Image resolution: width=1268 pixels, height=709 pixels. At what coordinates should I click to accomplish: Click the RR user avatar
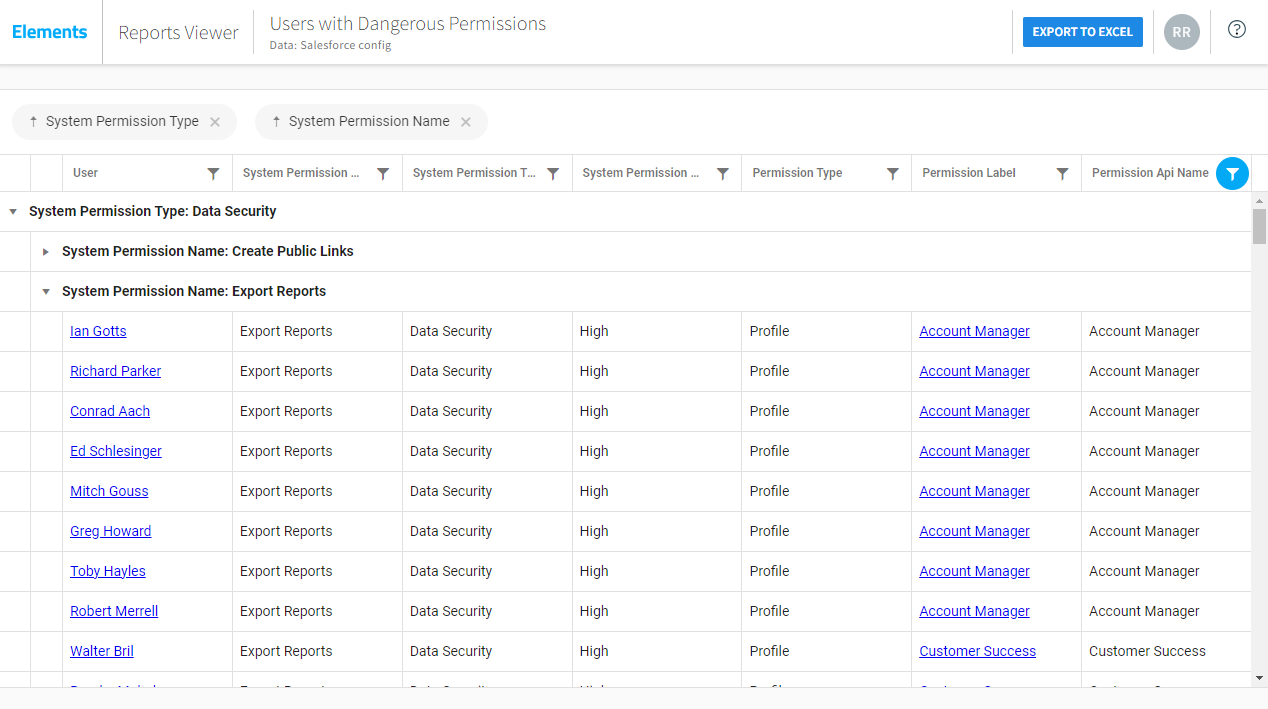[1181, 31]
